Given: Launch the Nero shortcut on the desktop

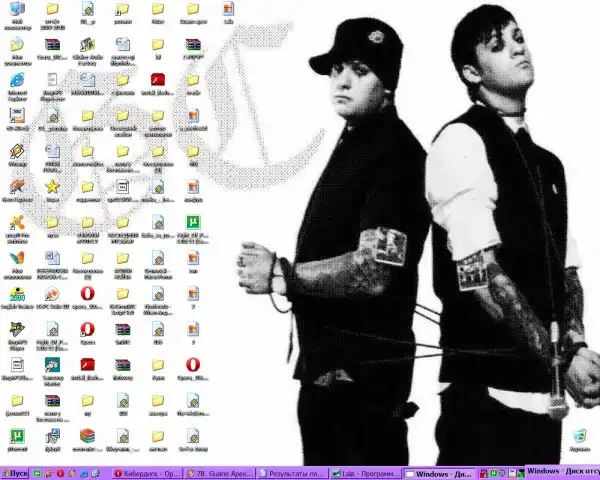Looking at the screenshot, I should click(17, 186).
